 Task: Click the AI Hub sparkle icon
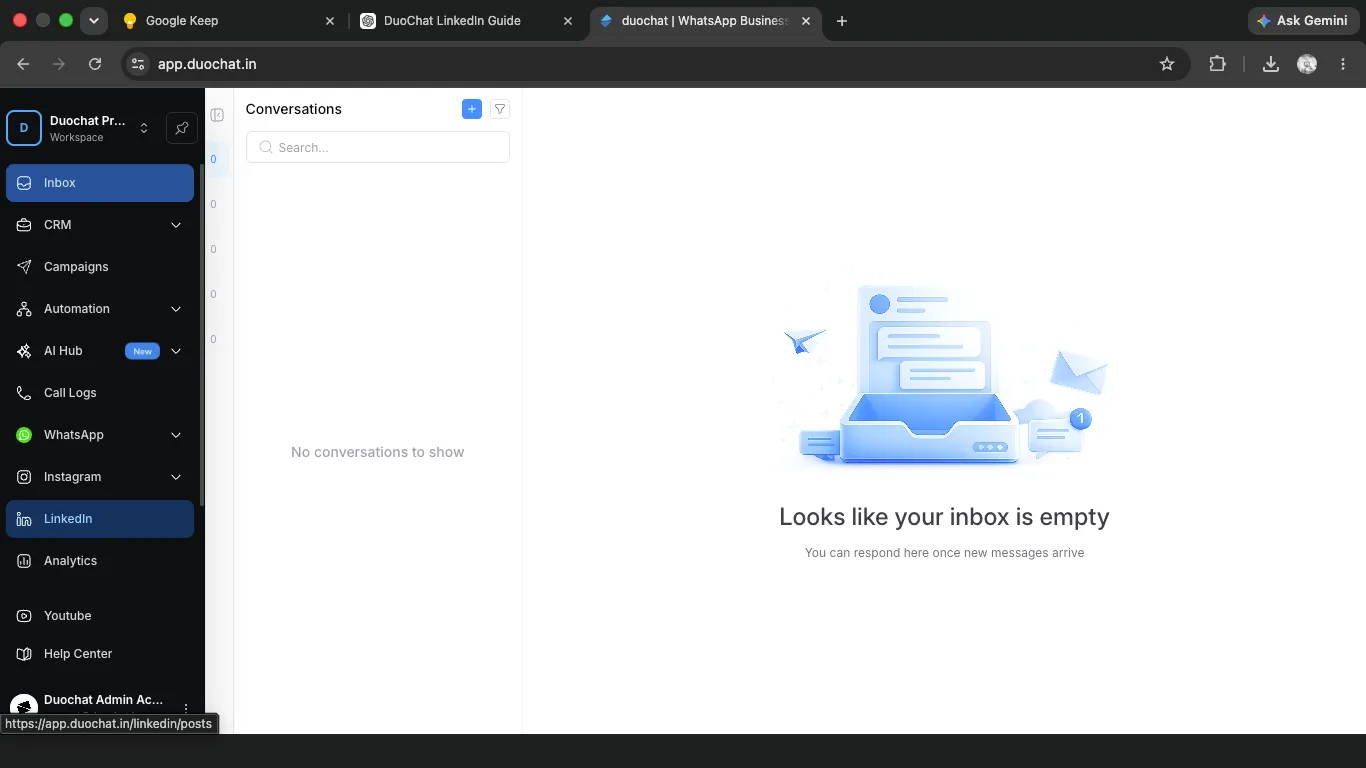tap(24, 351)
